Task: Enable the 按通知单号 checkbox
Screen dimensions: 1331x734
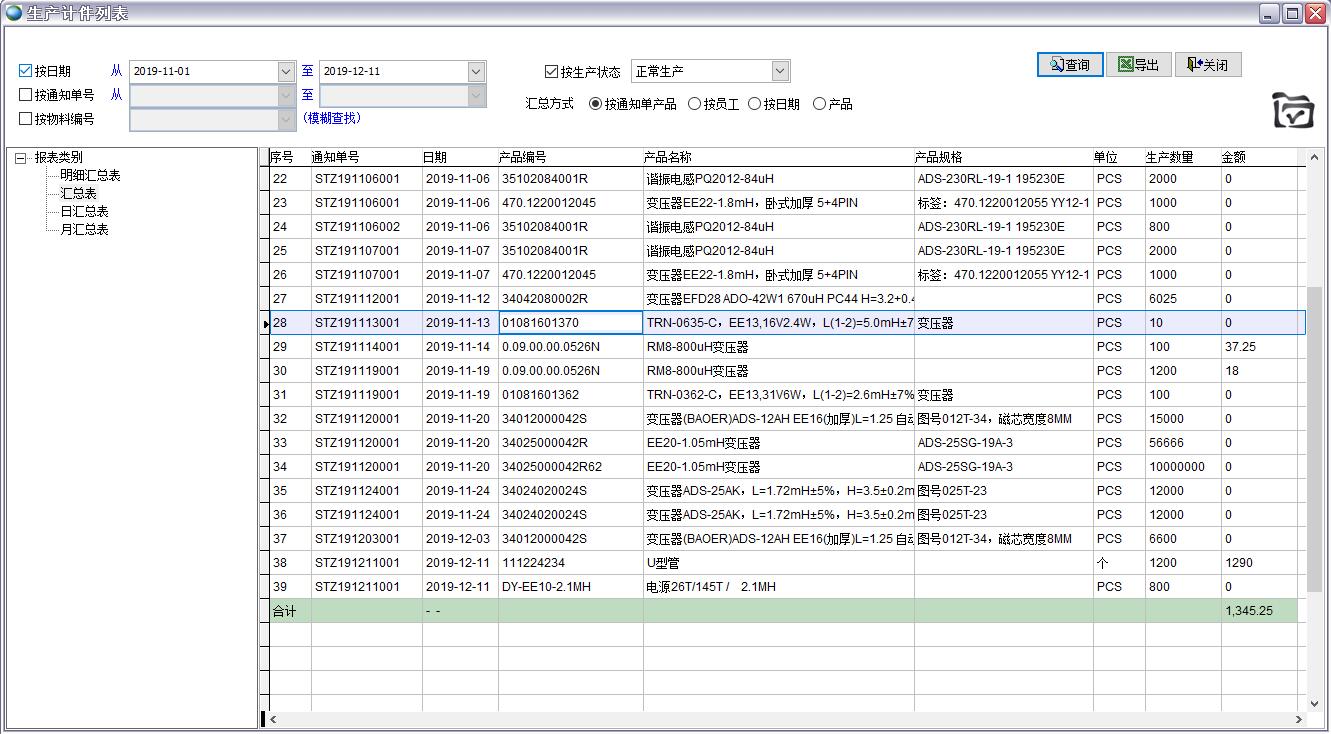Action: pos(26,95)
